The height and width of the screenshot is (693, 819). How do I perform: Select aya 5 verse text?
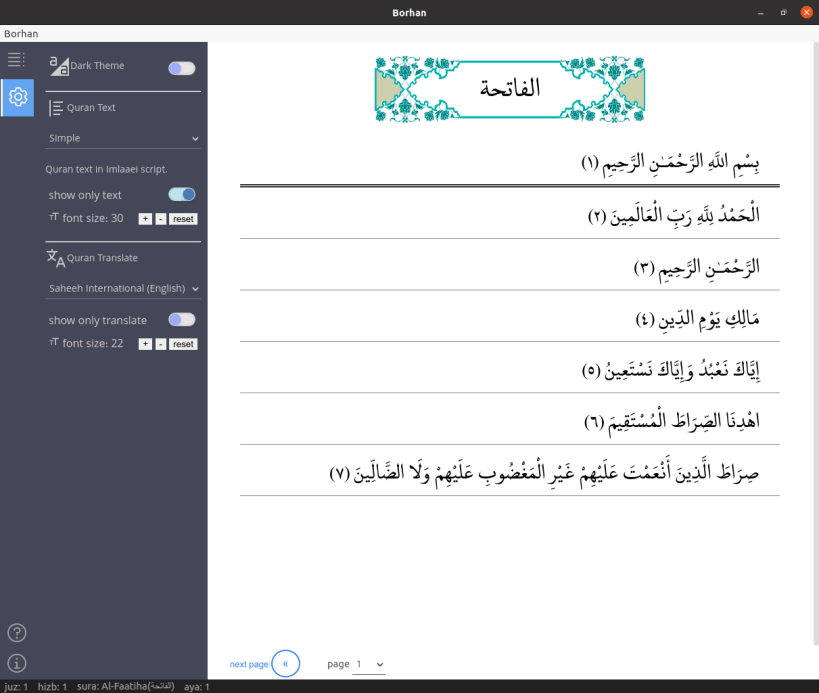(671, 370)
